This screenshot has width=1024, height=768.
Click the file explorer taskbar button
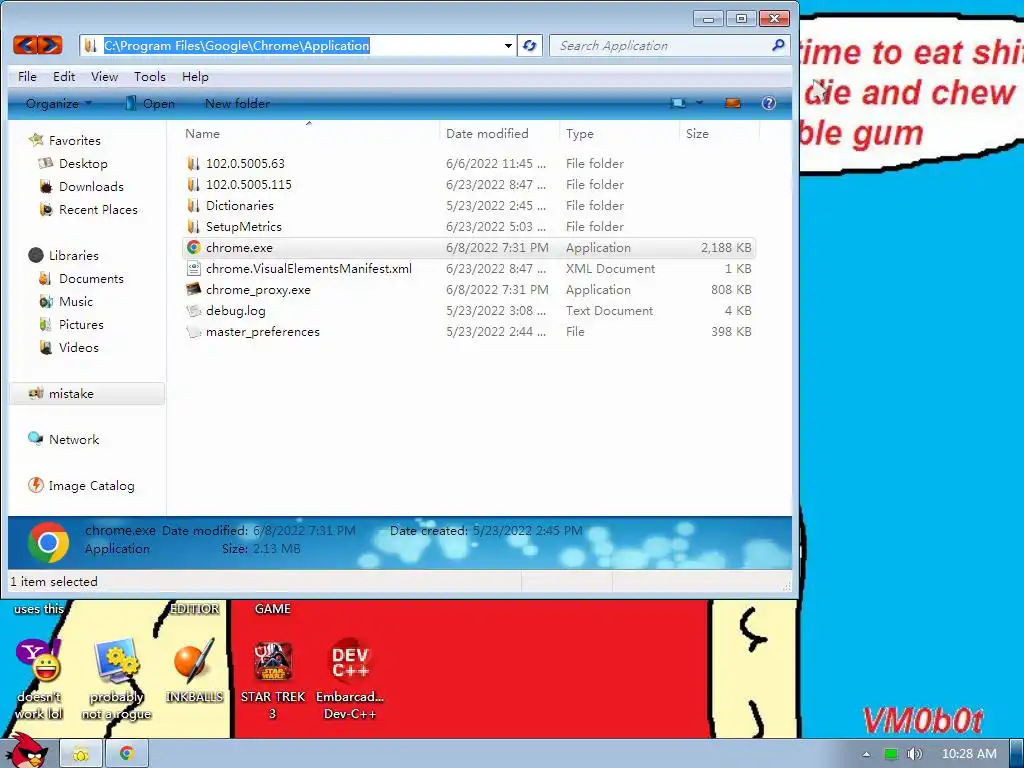point(81,754)
